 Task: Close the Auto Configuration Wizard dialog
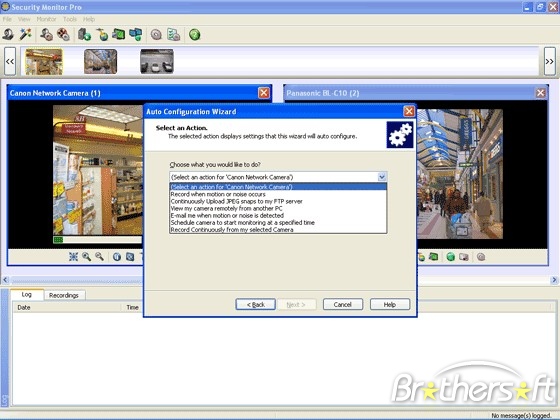click(409, 111)
